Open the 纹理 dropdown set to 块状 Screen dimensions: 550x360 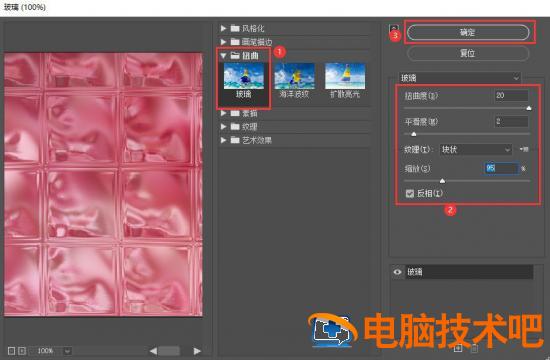pos(476,150)
